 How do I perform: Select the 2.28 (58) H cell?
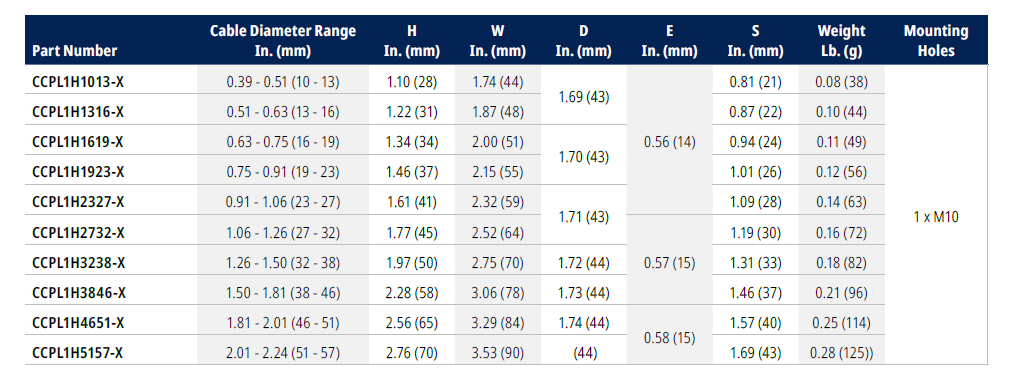[412, 293]
